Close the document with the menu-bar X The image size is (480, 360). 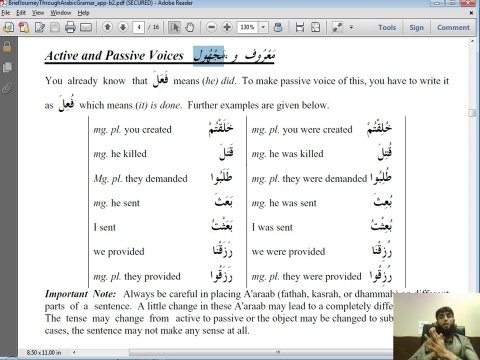[x=471, y=13]
